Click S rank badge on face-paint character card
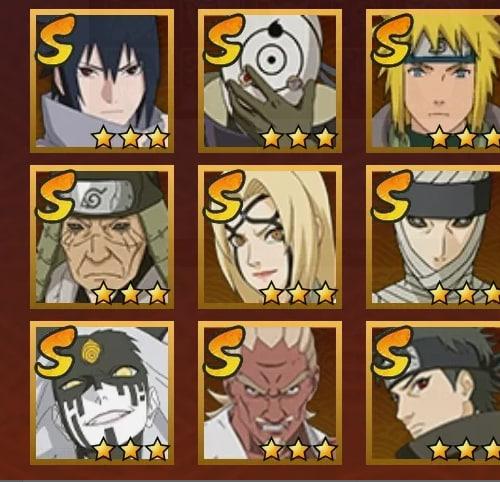Viewport: 500px width, 482px height. click(56, 352)
